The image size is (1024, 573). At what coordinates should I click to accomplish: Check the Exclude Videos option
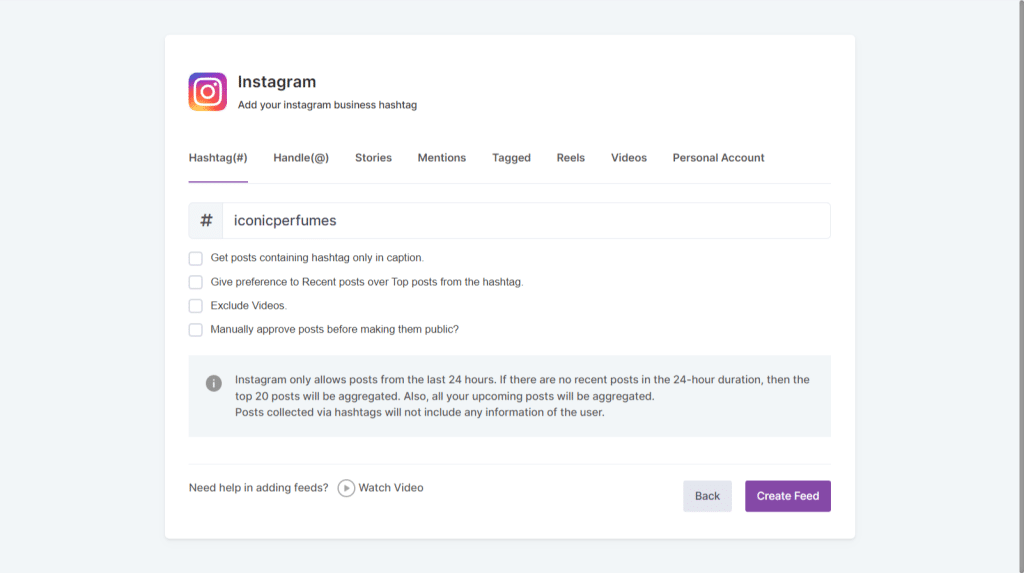[x=196, y=306]
